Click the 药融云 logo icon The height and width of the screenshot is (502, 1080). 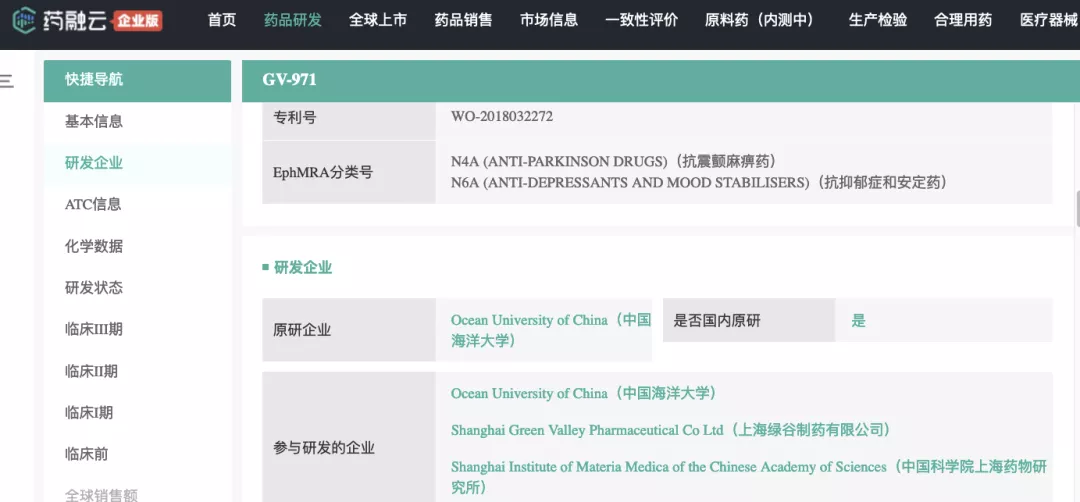click(24, 19)
